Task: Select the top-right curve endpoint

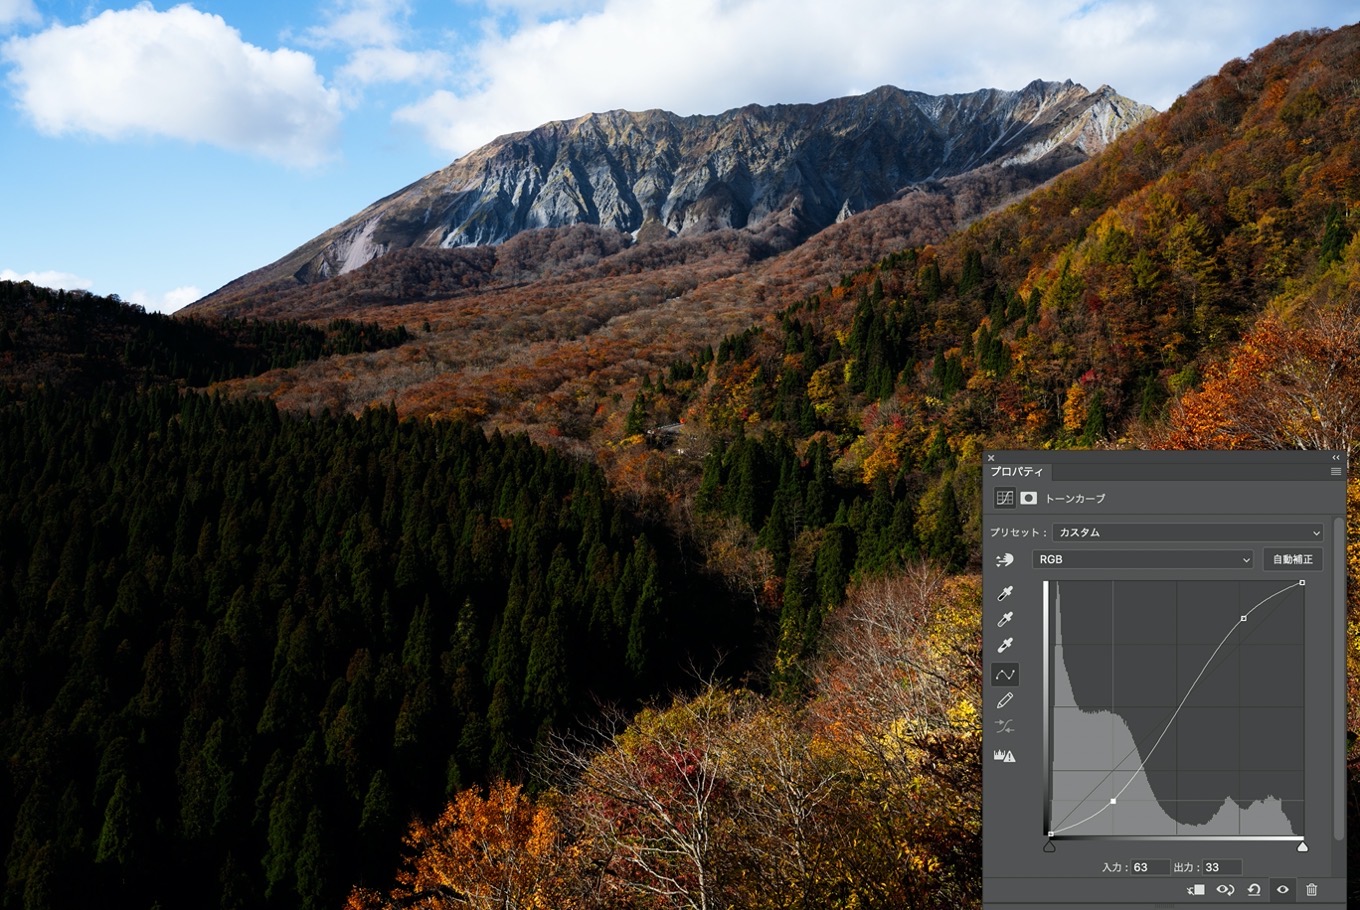Action: 1302,583
